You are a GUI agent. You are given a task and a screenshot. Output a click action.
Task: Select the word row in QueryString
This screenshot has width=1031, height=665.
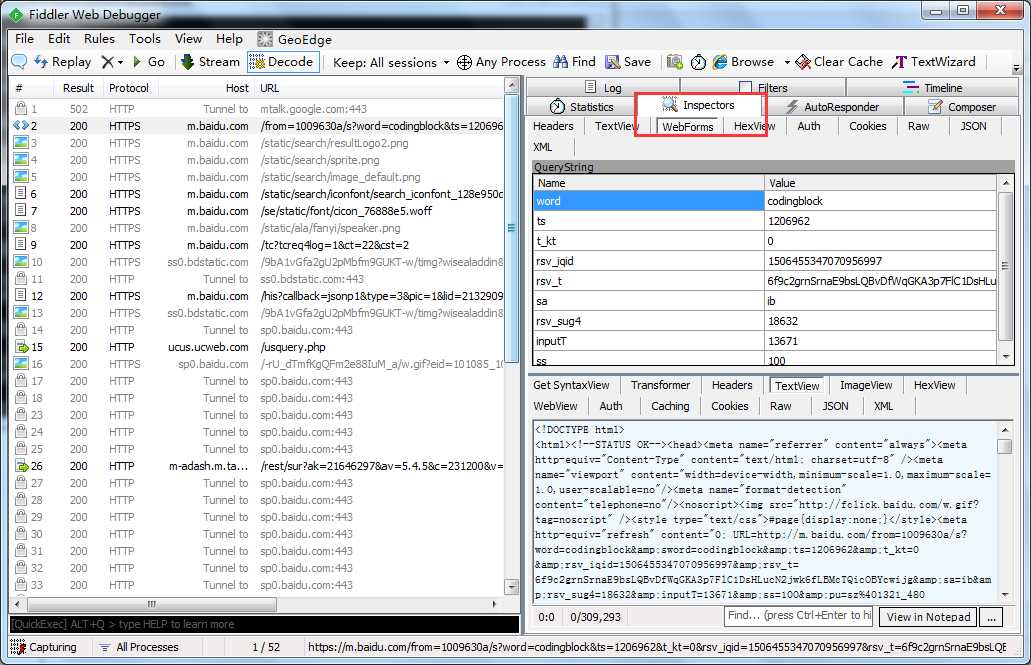coord(765,201)
